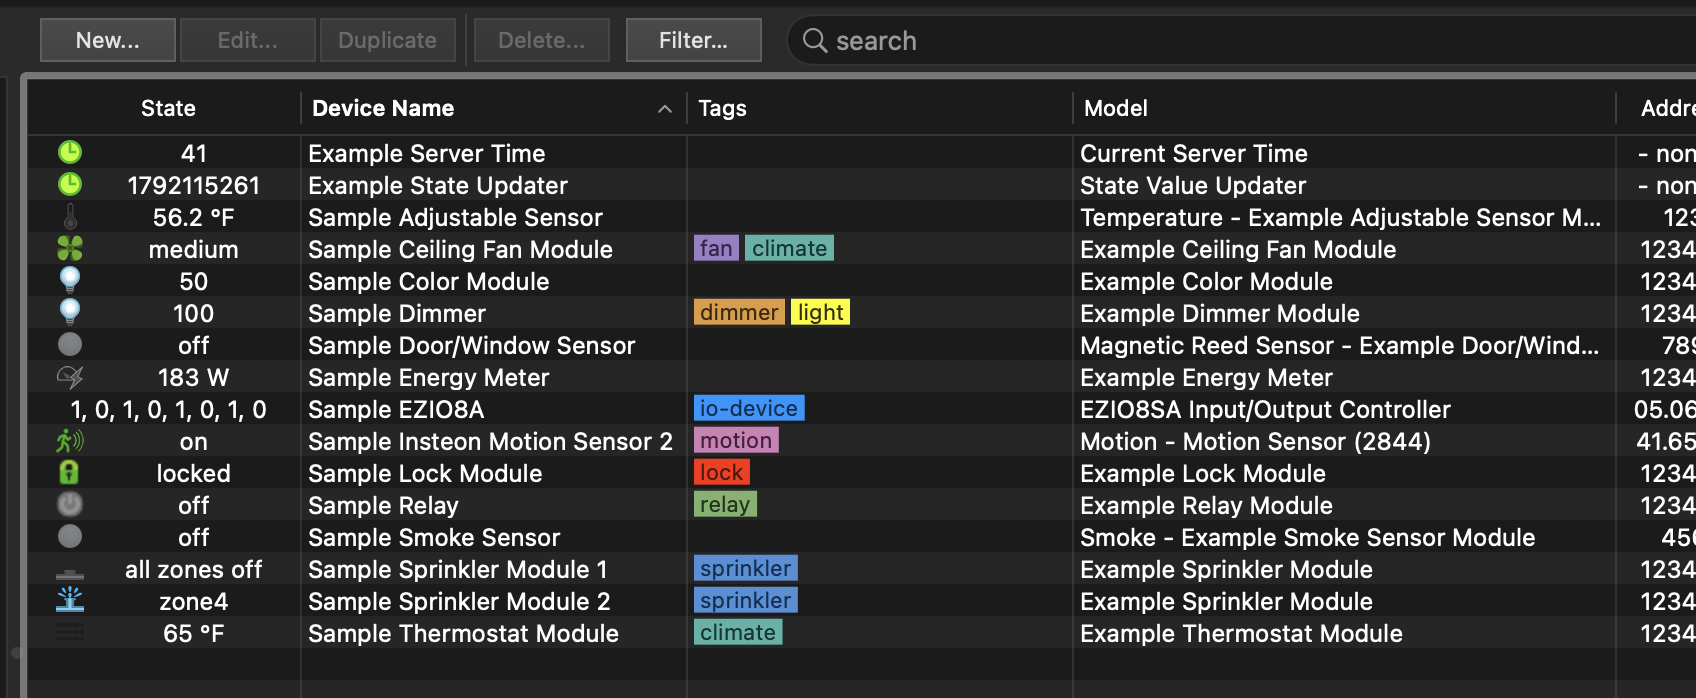Click the Delete... button
The height and width of the screenshot is (698, 1696).
click(x=542, y=40)
